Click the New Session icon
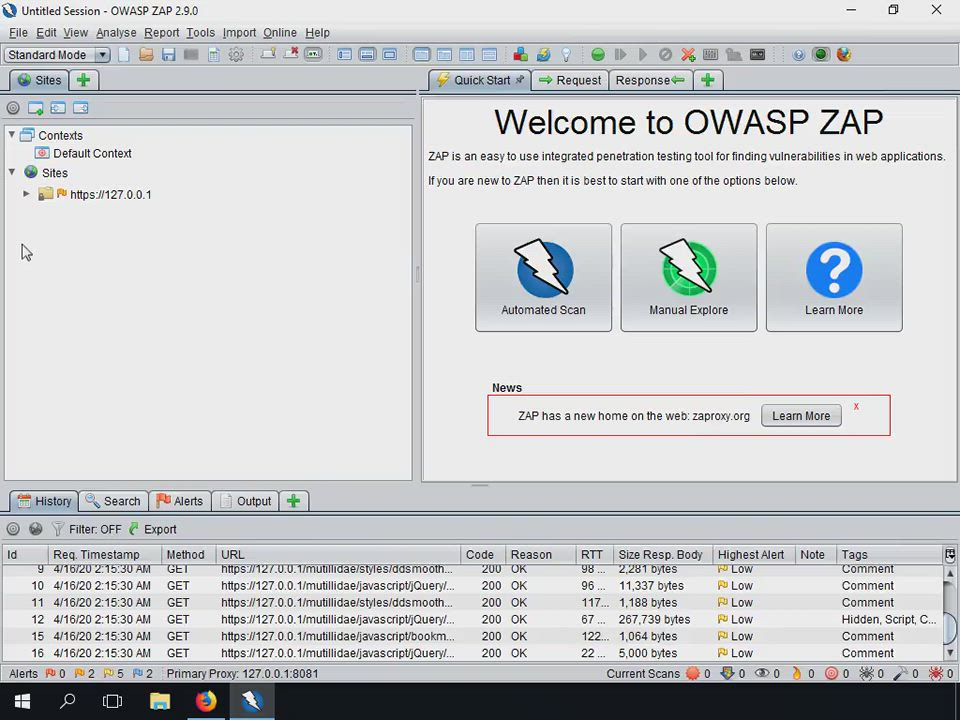Screen dimensions: 960x720 (124, 55)
